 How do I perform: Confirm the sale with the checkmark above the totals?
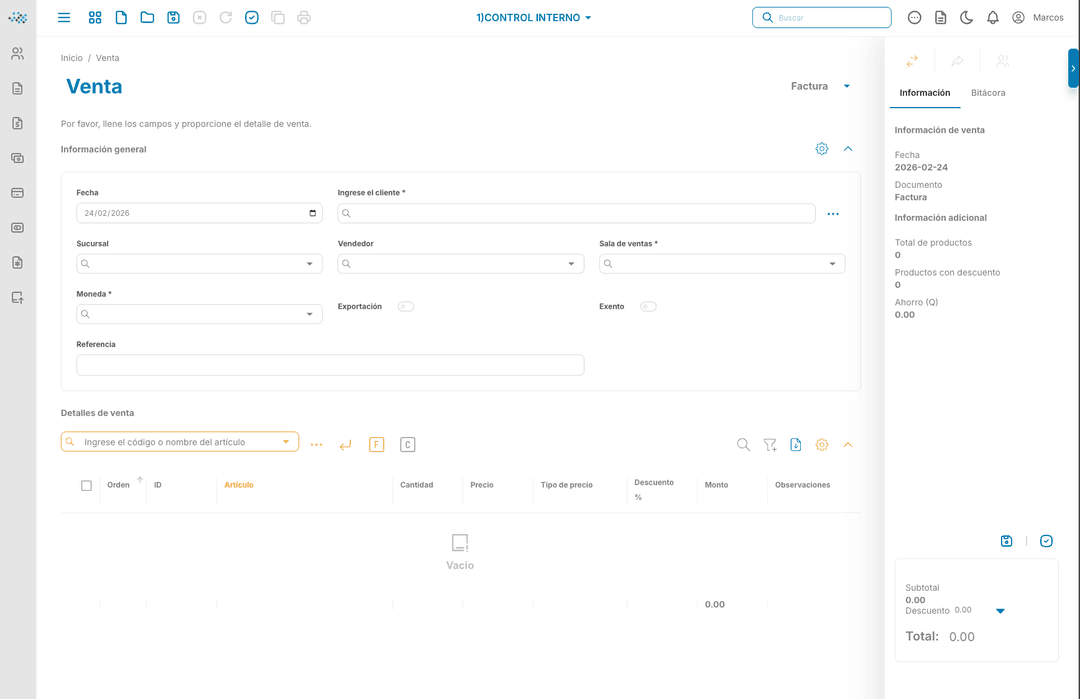[x=1046, y=541]
